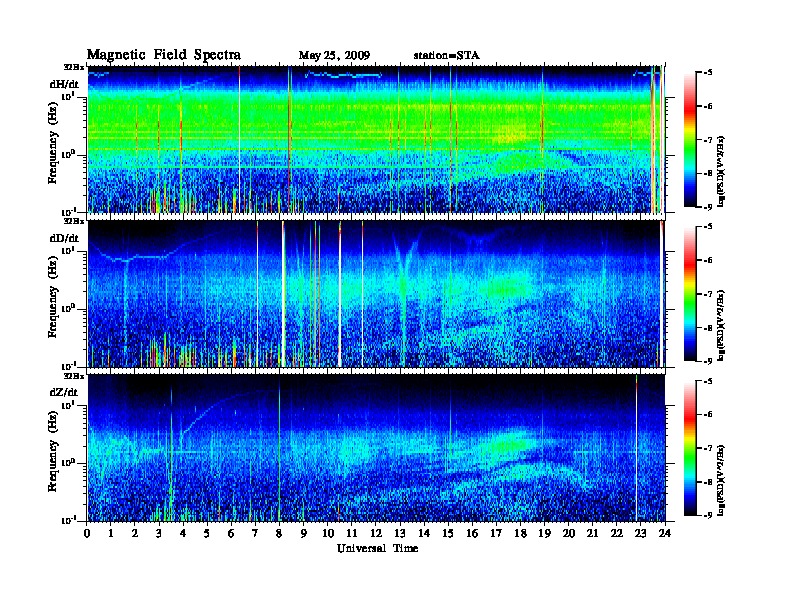Click the time axis tick label "21"
The width and height of the screenshot is (792, 612).
[x=593, y=533]
